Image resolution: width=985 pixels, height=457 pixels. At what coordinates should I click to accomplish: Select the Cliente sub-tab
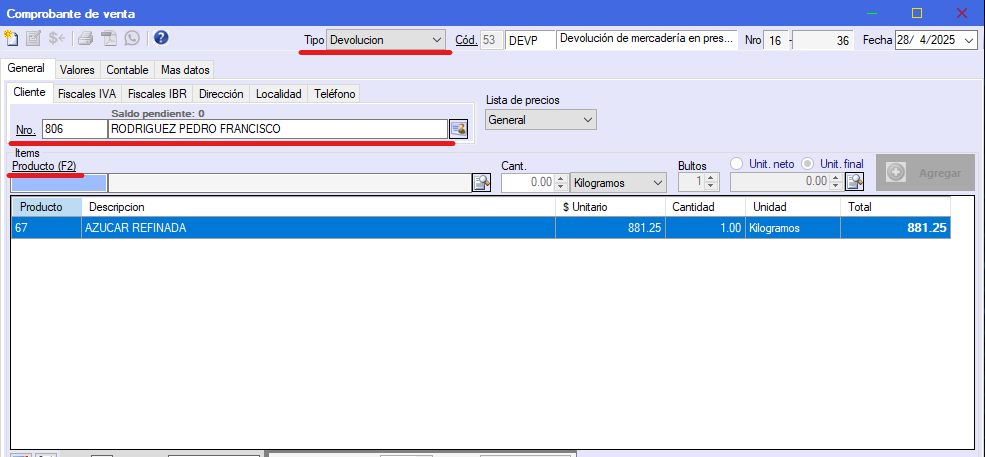pyautogui.click(x=30, y=92)
